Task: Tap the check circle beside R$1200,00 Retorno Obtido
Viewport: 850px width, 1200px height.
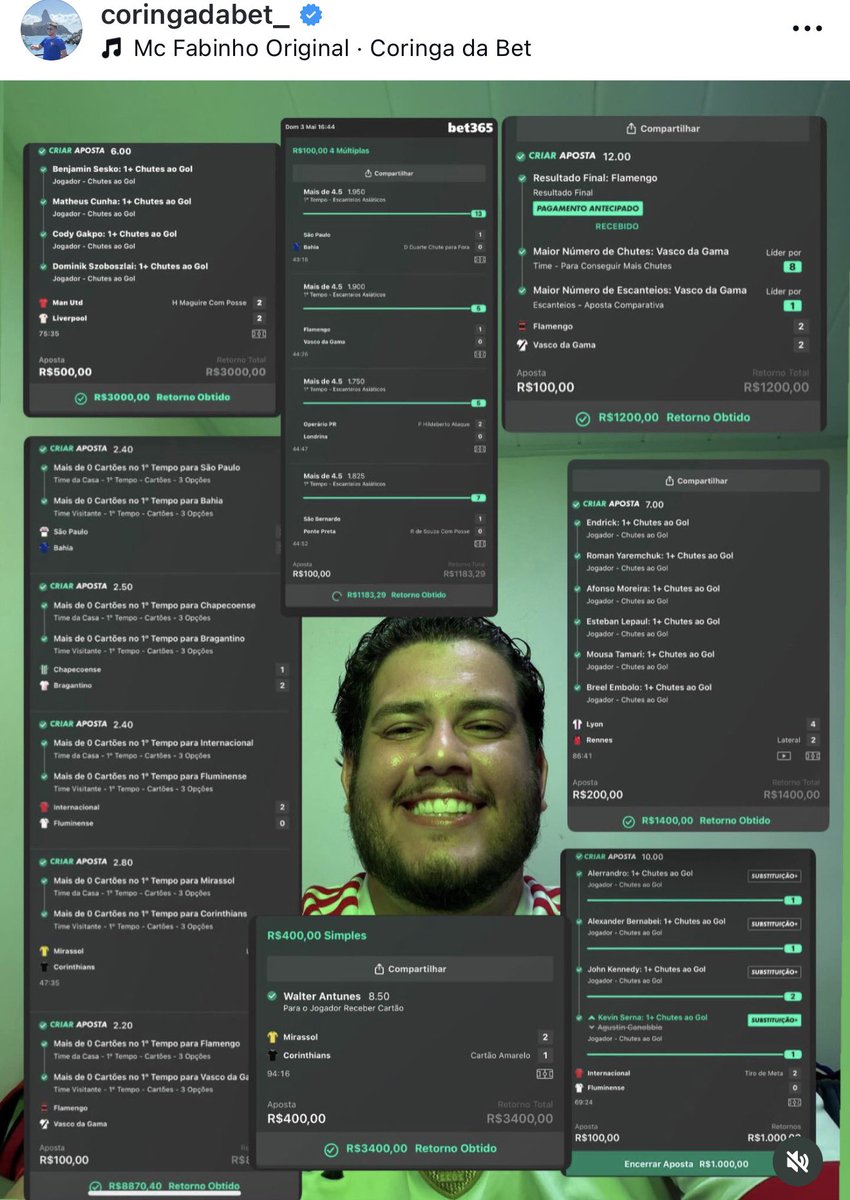Action: pos(582,418)
